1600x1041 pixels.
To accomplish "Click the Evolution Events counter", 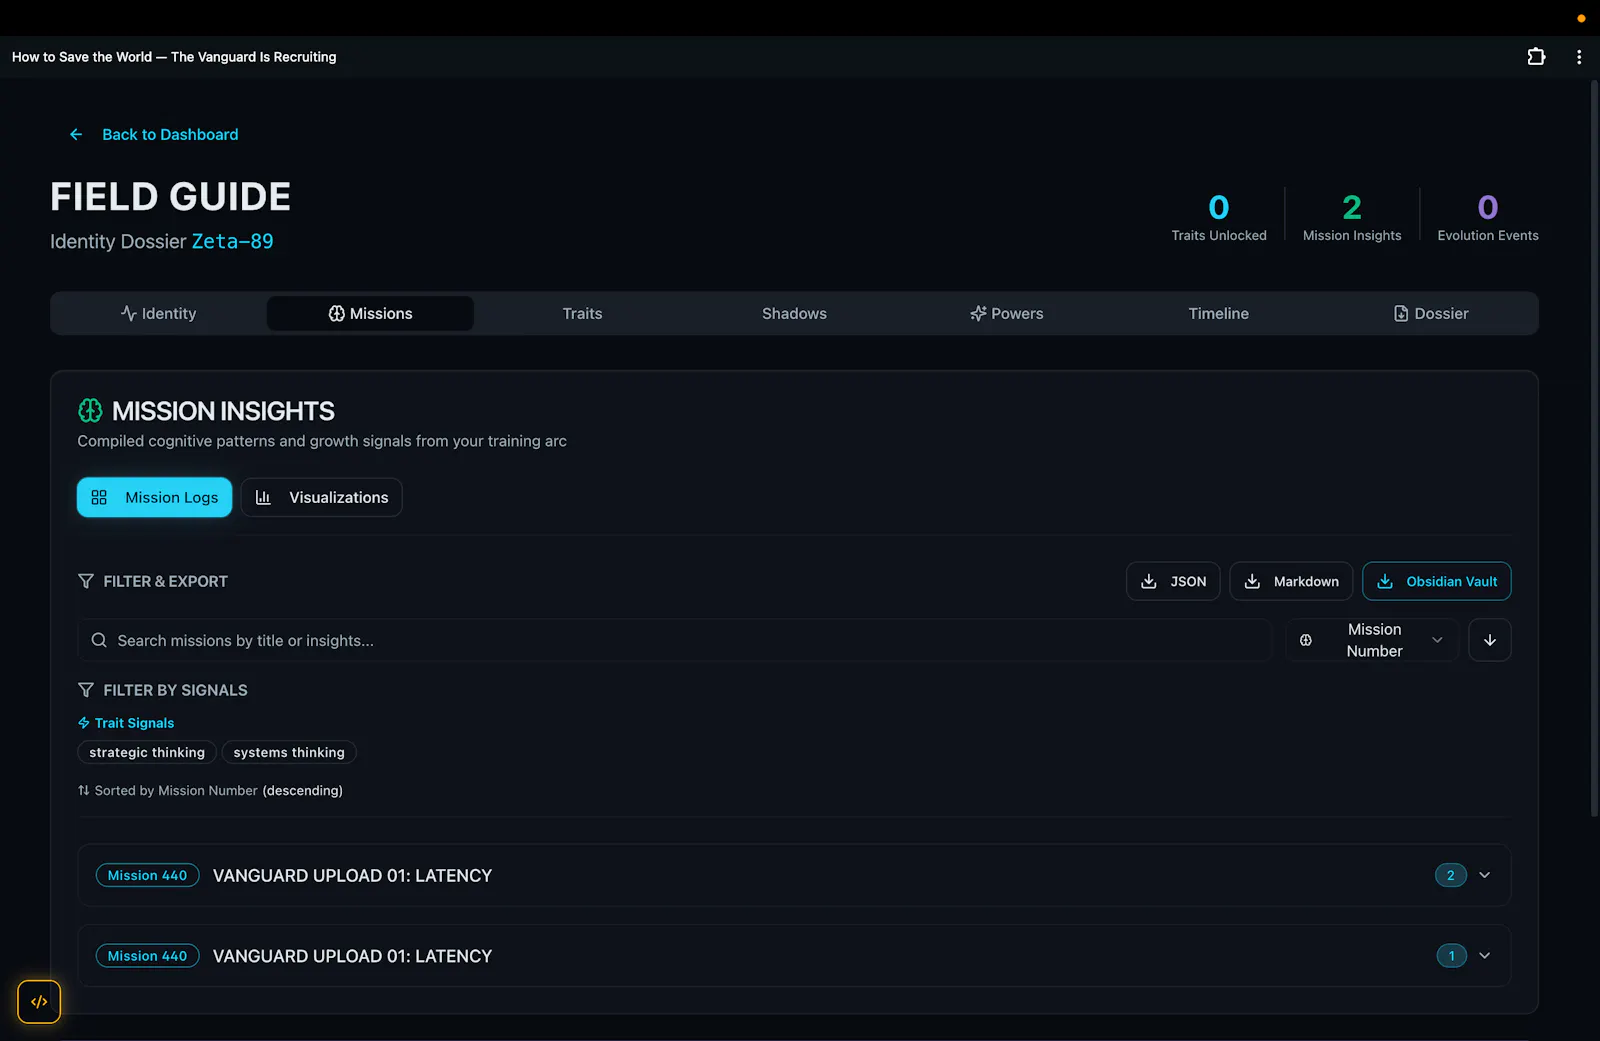I will [x=1488, y=217].
